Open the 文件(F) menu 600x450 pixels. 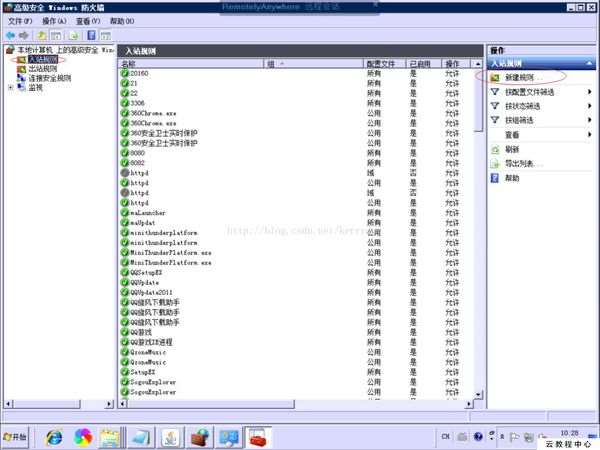20,21
